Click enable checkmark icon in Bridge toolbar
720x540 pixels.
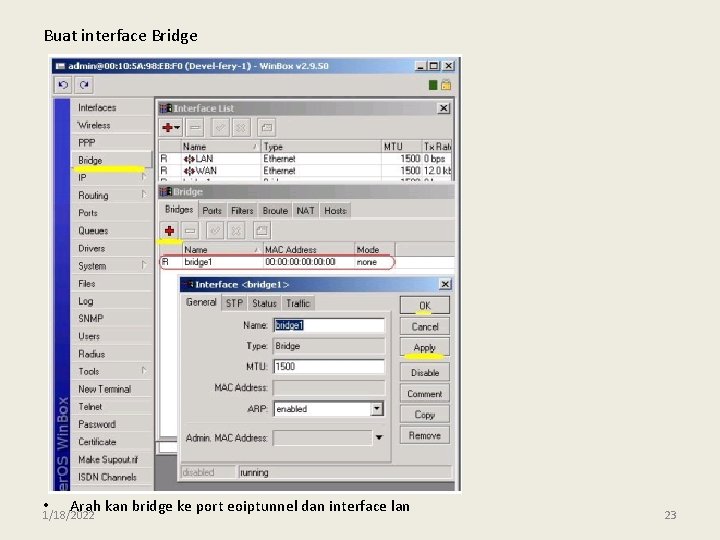(215, 231)
